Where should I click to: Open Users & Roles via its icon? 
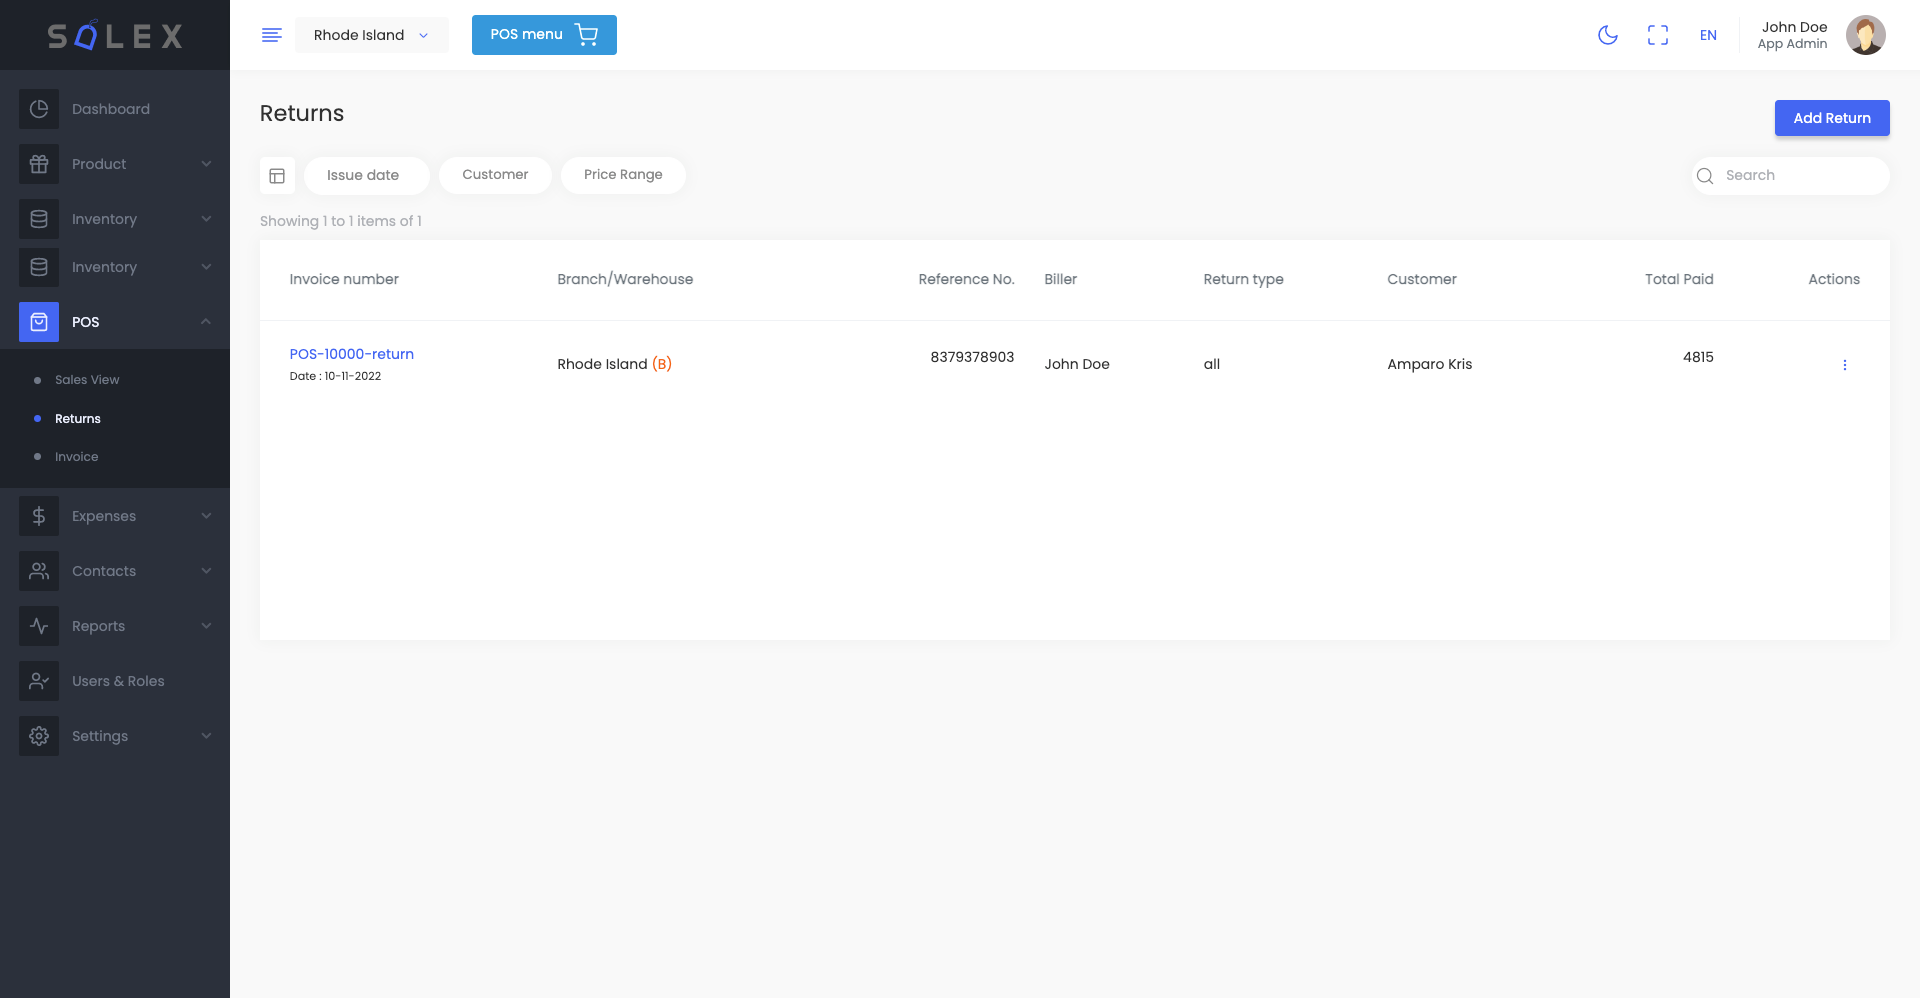coord(39,681)
